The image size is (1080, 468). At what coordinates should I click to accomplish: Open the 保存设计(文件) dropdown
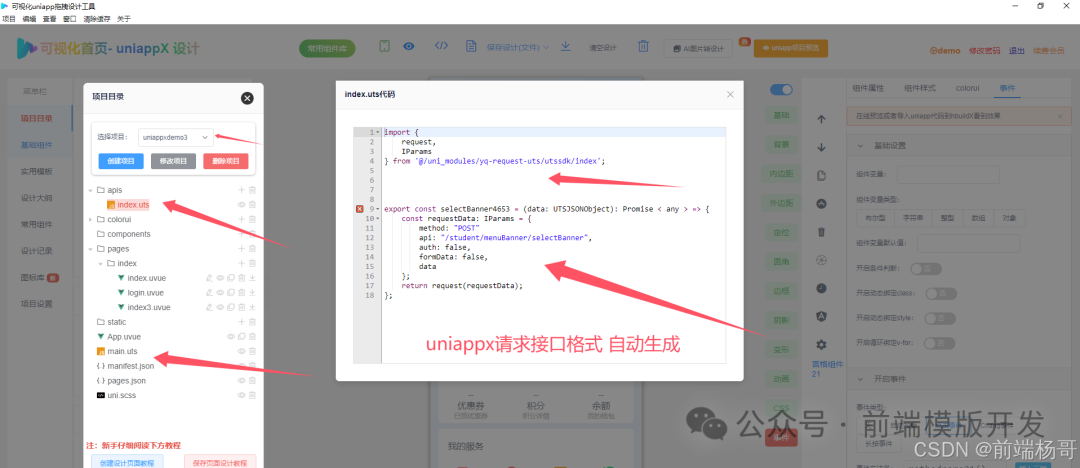tap(517, 48)
